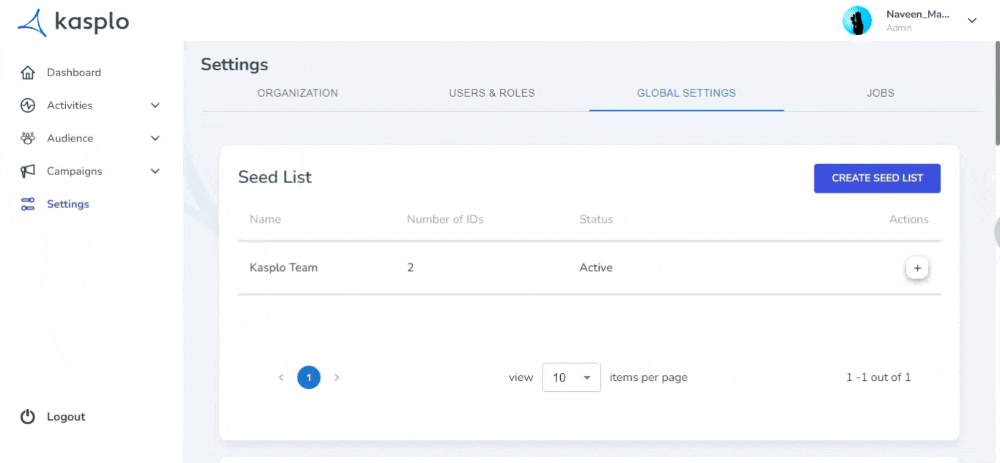The width and height of the screenshot is (1000, 463).
Task: Open Settings in the sidebar
Action: 68,204
